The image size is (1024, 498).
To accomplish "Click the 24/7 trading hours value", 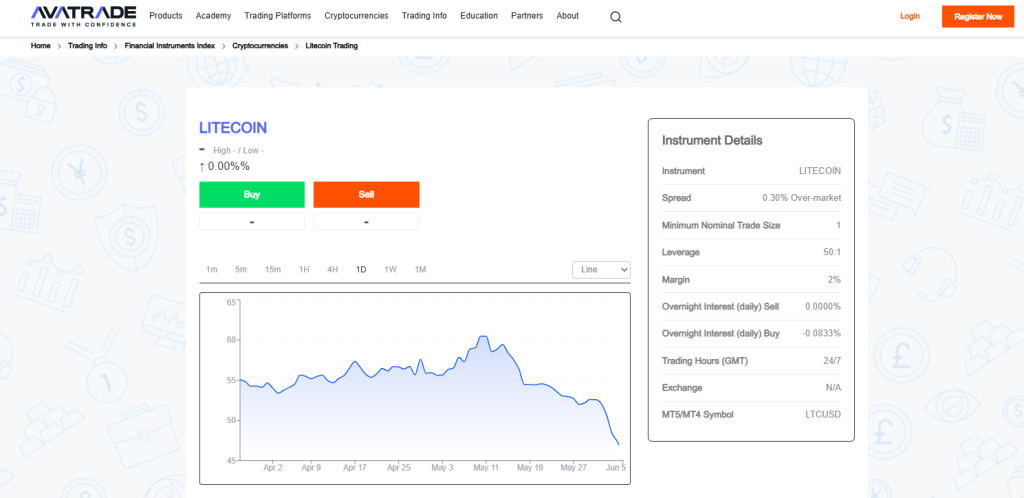I will [x=832, y=361].
